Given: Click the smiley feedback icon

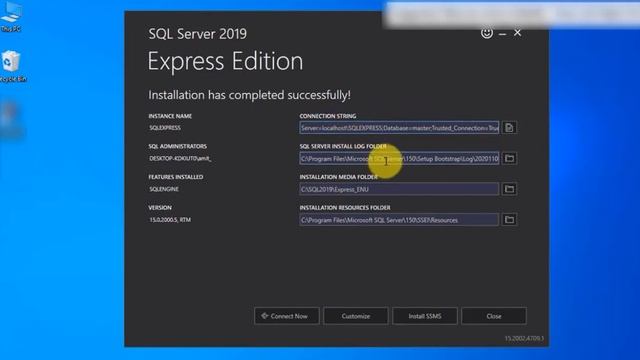Looking at the screenshot, I should coord(487,33).
